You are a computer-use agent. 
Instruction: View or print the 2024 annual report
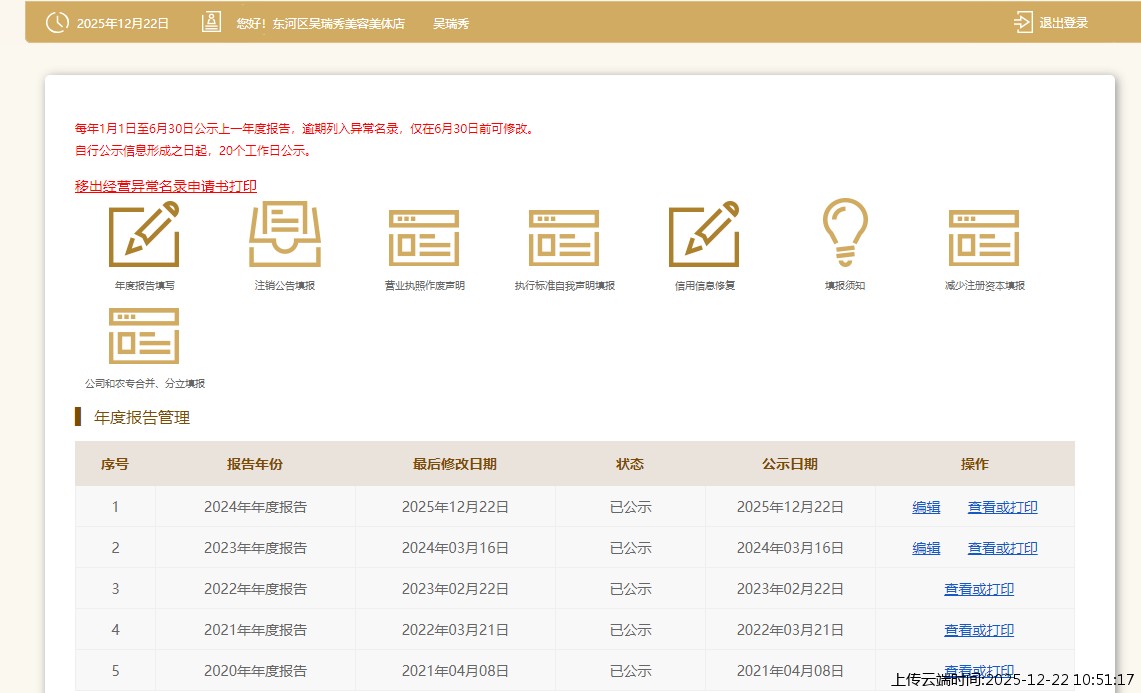click(1002, 507)
